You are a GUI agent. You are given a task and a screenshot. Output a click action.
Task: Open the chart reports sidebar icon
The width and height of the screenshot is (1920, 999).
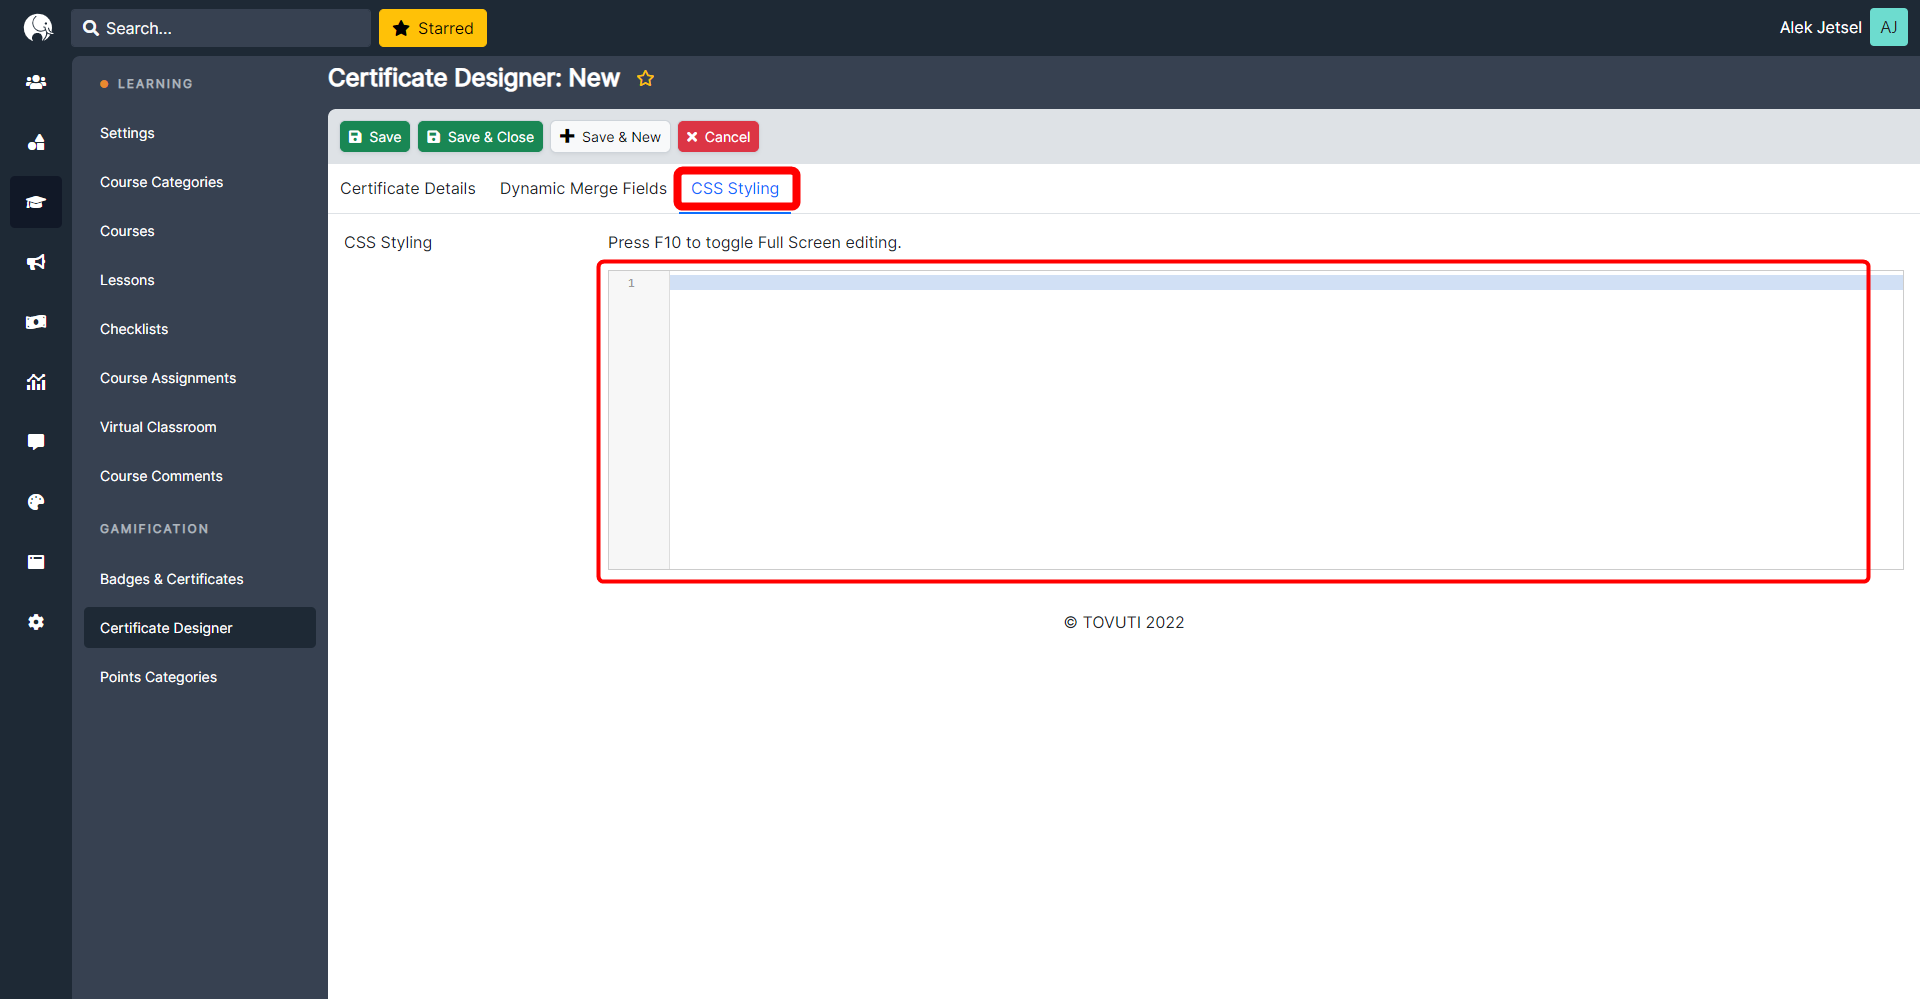pos(36,382)
